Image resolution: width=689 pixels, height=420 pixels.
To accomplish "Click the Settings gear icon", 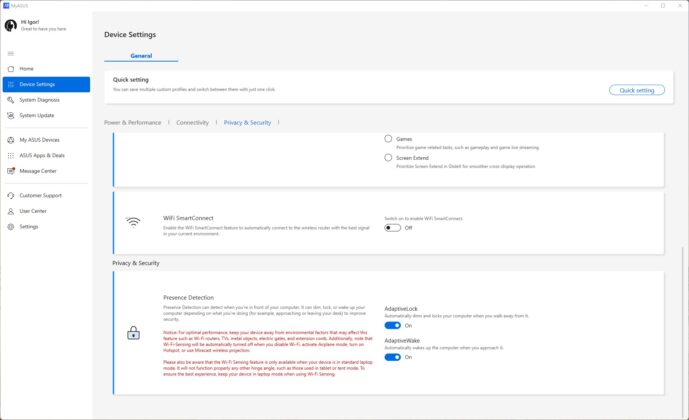I will (11, 227).
